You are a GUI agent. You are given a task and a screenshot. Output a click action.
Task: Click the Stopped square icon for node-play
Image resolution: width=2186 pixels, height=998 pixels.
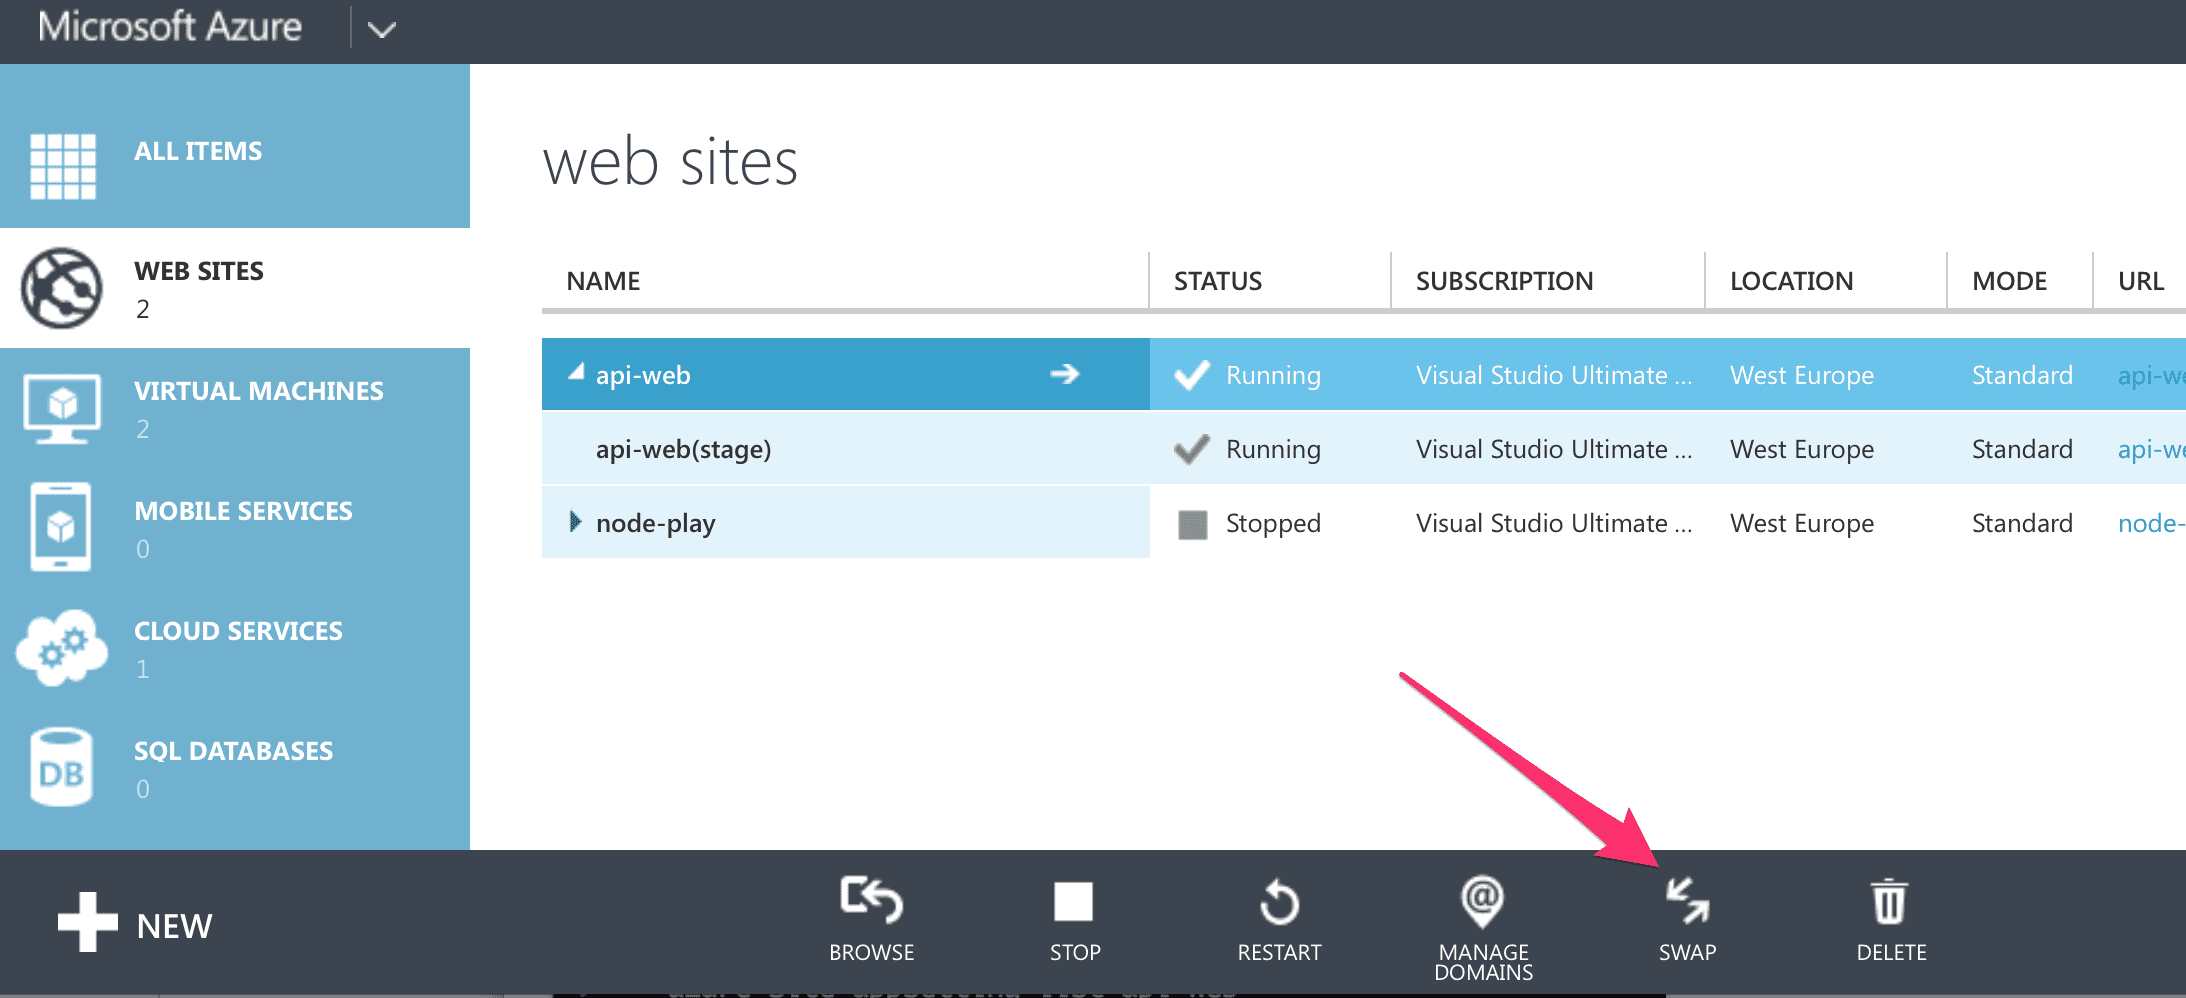coord(1192,524)
